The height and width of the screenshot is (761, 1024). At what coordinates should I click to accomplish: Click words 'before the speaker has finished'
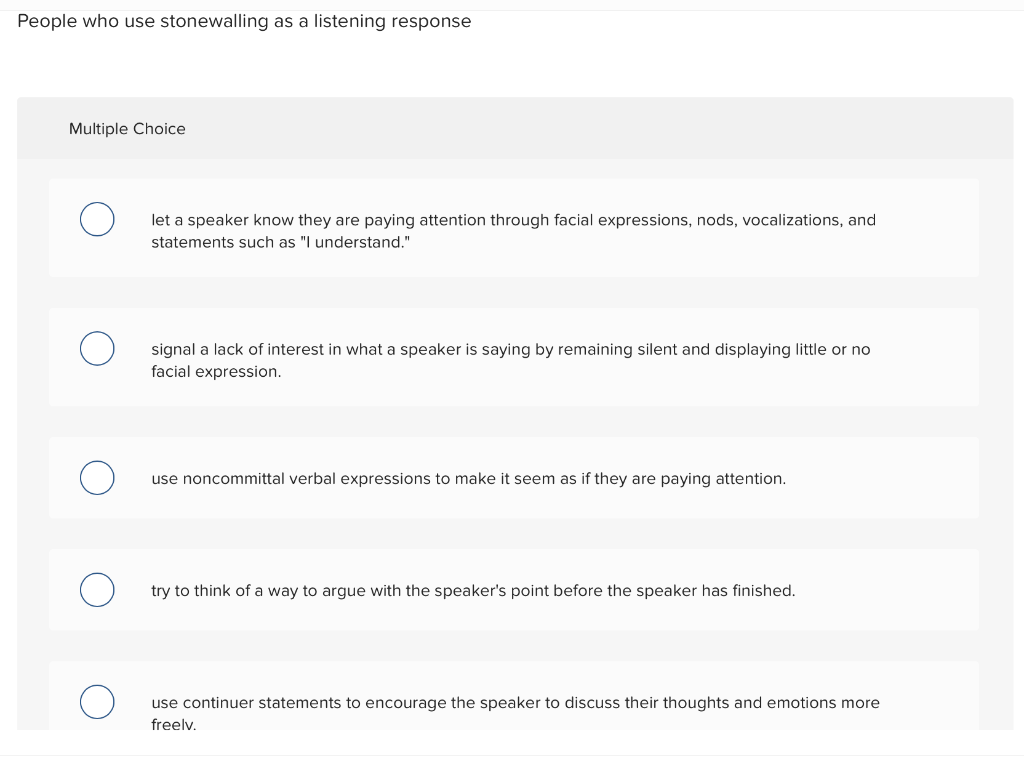(x=681, y=591)
